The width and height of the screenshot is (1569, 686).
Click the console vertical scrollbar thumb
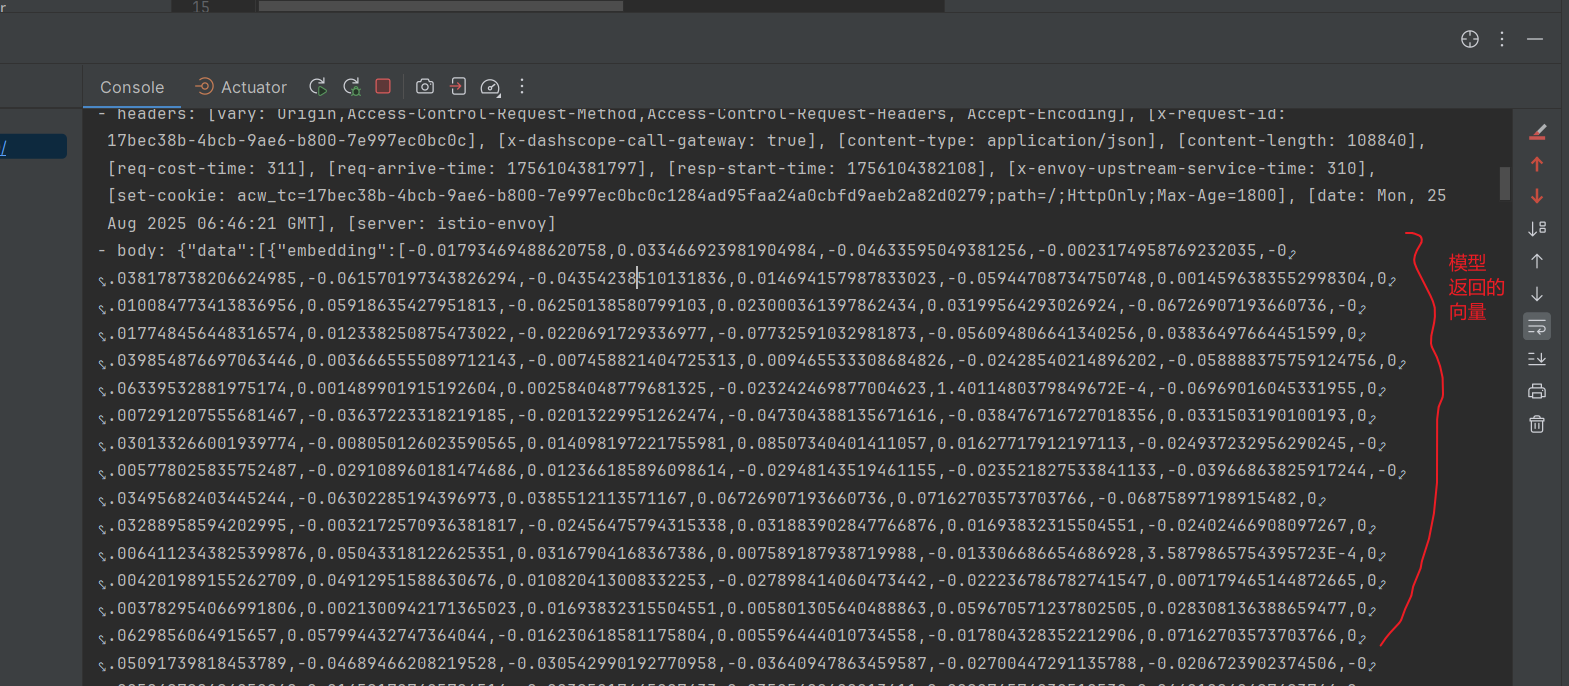pyautogui.click(x=1504, y=184)
